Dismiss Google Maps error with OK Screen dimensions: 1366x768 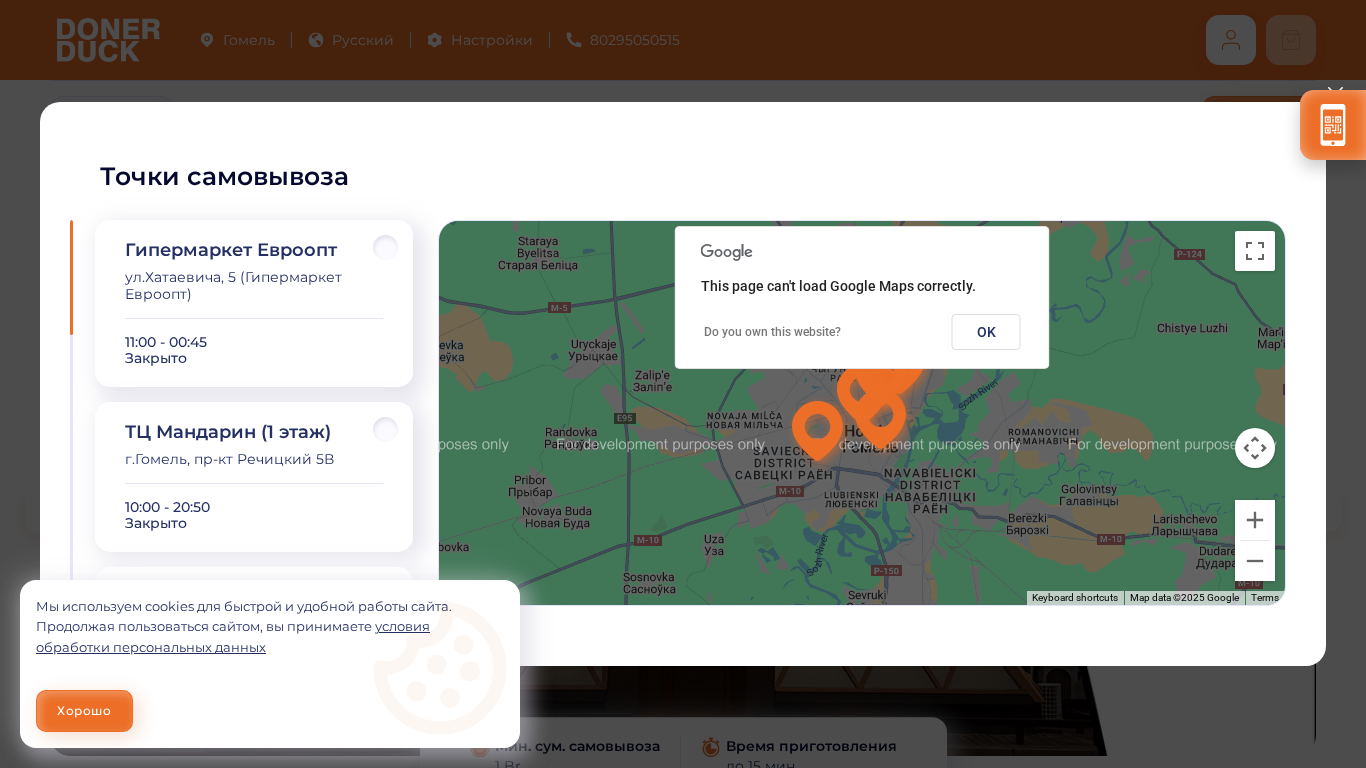point(986,332)
